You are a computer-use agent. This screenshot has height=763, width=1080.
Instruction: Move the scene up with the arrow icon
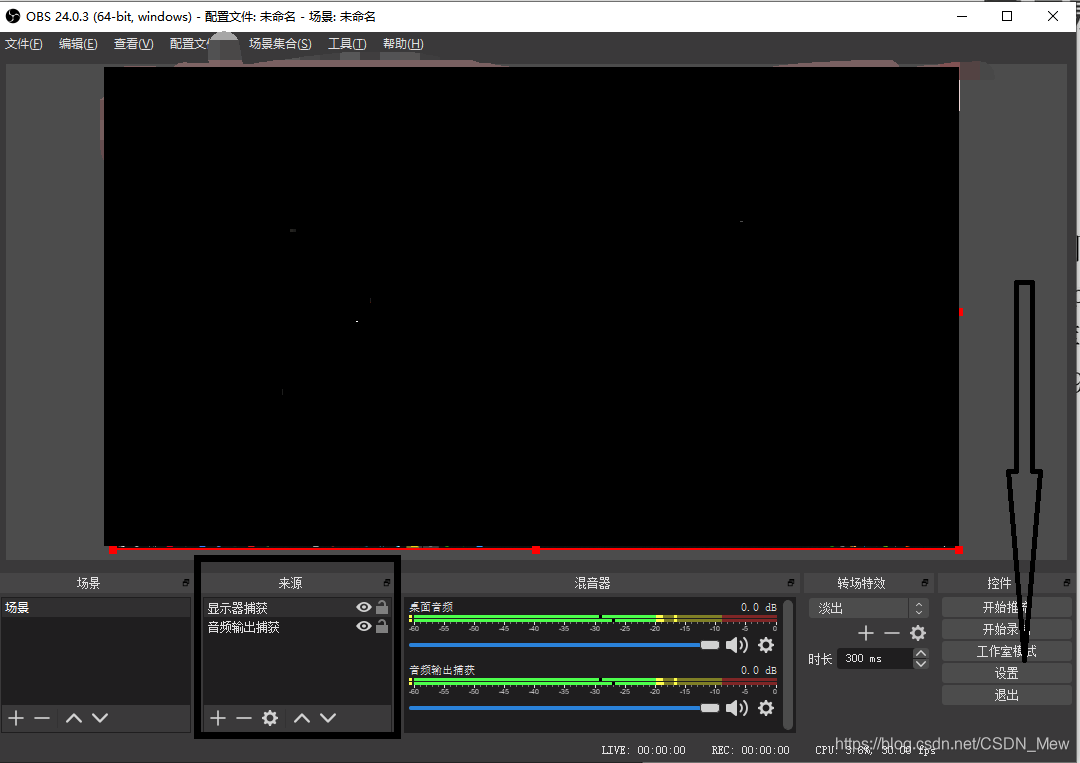[74, 718]
